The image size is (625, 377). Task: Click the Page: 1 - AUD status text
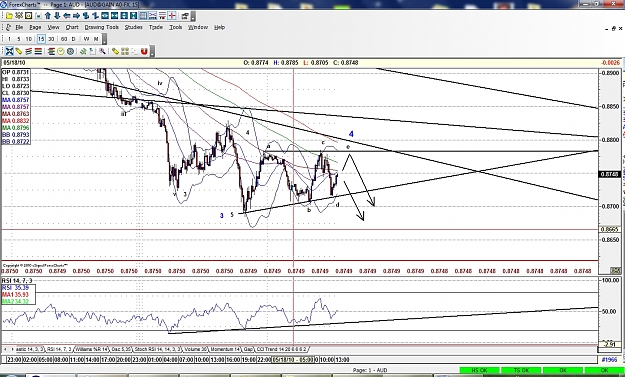click(x=369, y=370)
